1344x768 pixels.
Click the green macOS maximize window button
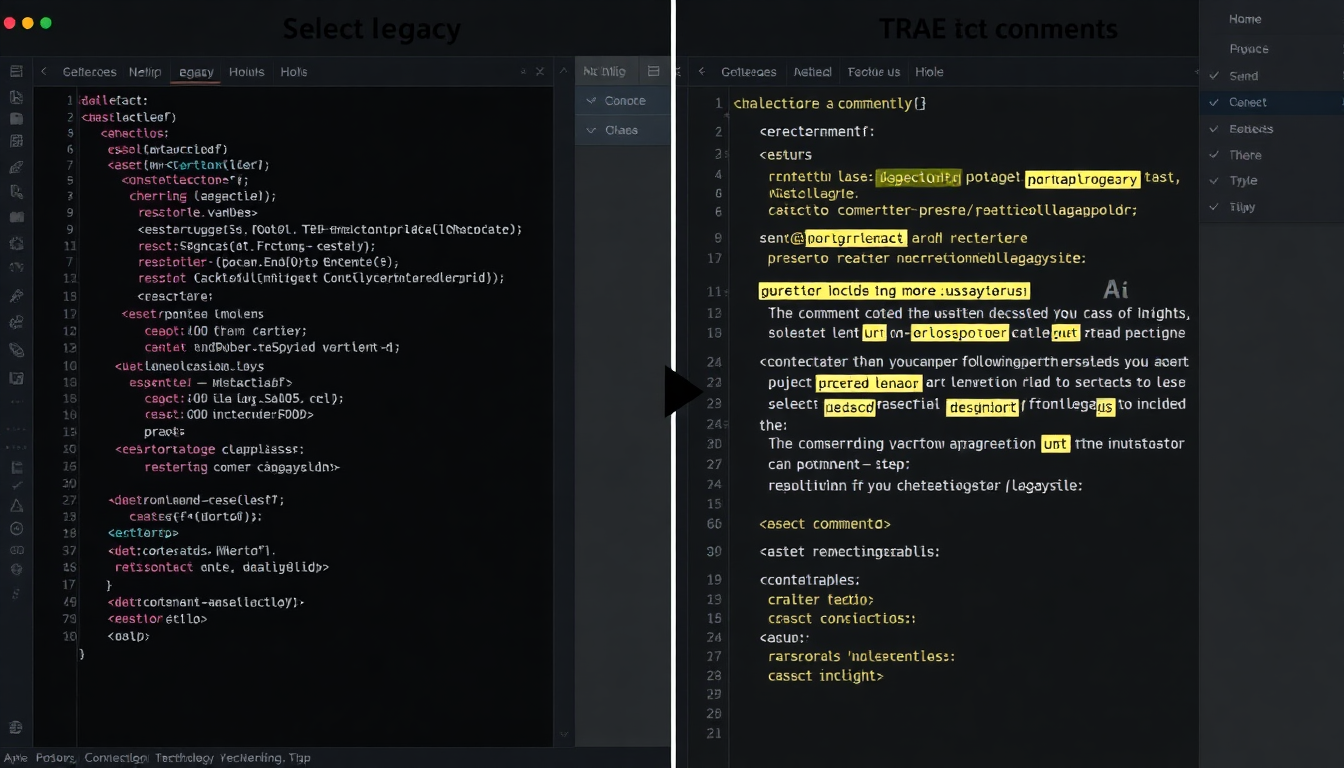pos(46,23)
